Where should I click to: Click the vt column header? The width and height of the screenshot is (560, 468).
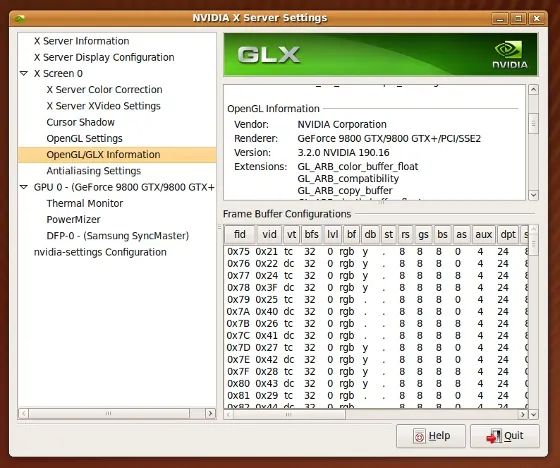[x=291, y=235]
